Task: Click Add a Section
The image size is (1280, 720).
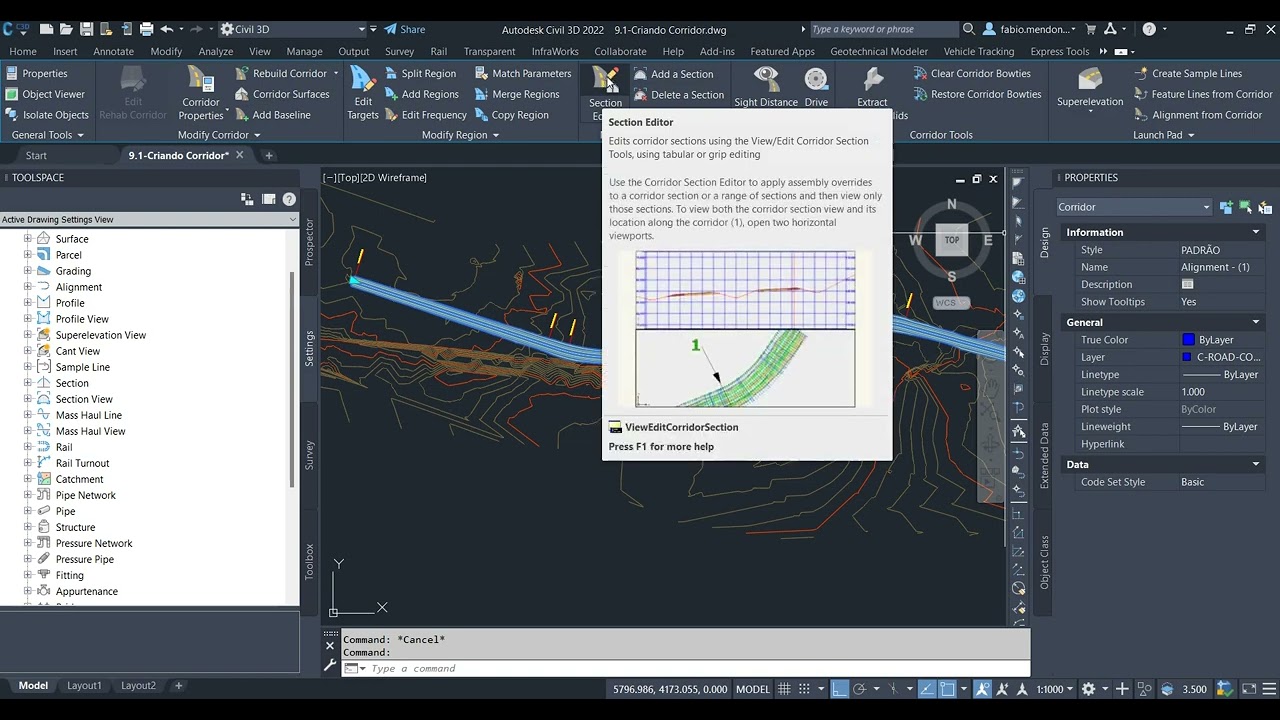Action: 673,74
